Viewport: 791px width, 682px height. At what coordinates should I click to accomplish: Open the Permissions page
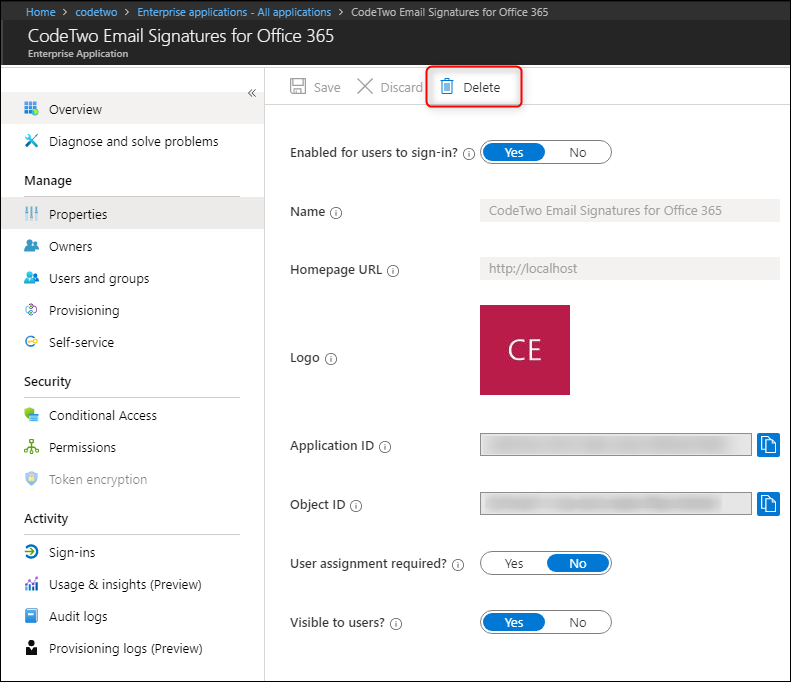133,446
